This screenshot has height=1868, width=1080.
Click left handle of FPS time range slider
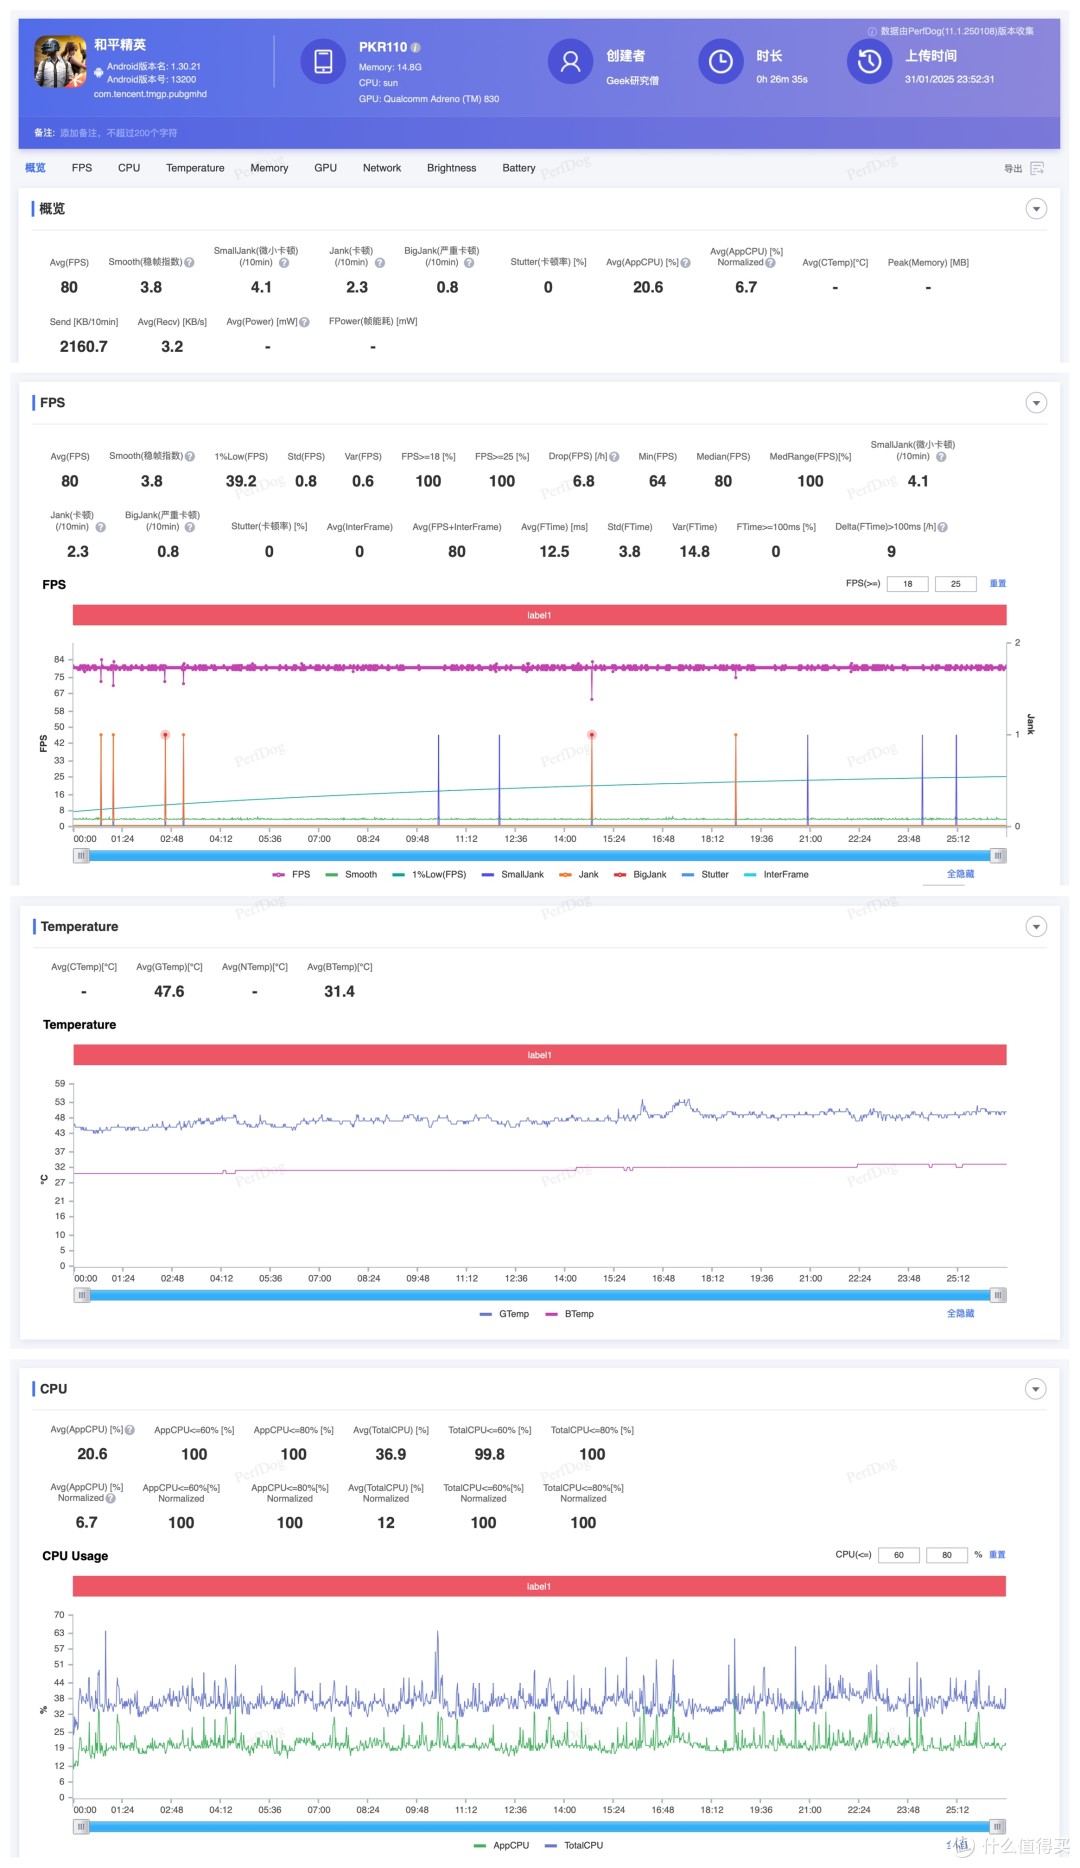pyautogui.click(x=82, y=856)
